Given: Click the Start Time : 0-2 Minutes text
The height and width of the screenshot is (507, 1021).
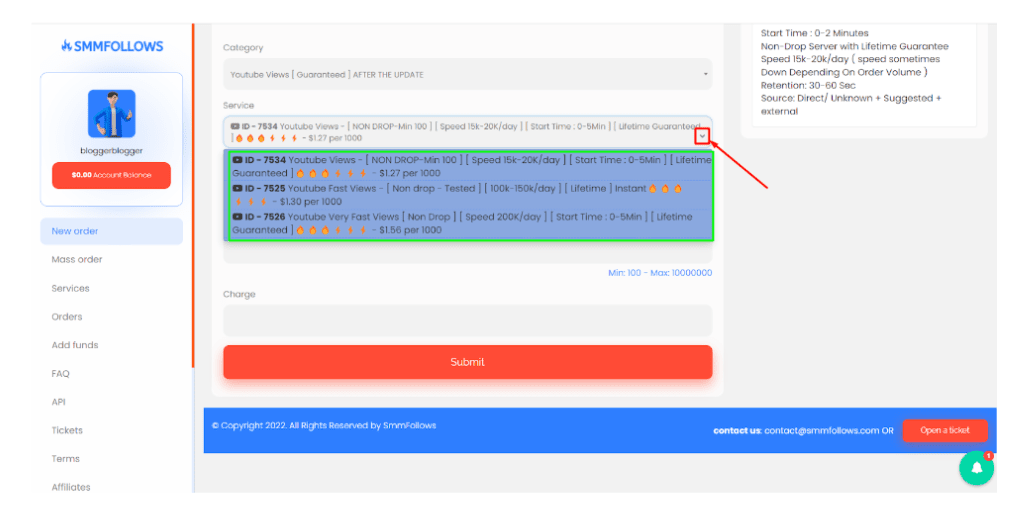Looking at the screenshot, I should tap(815, 33).
